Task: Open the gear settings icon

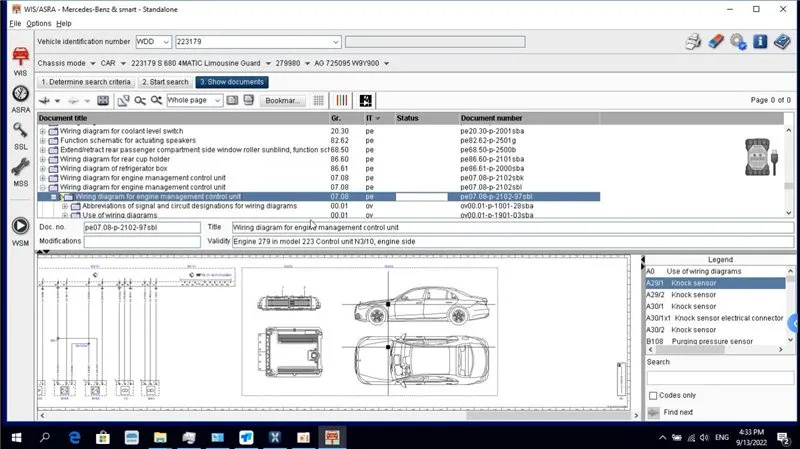Action: 738,41
